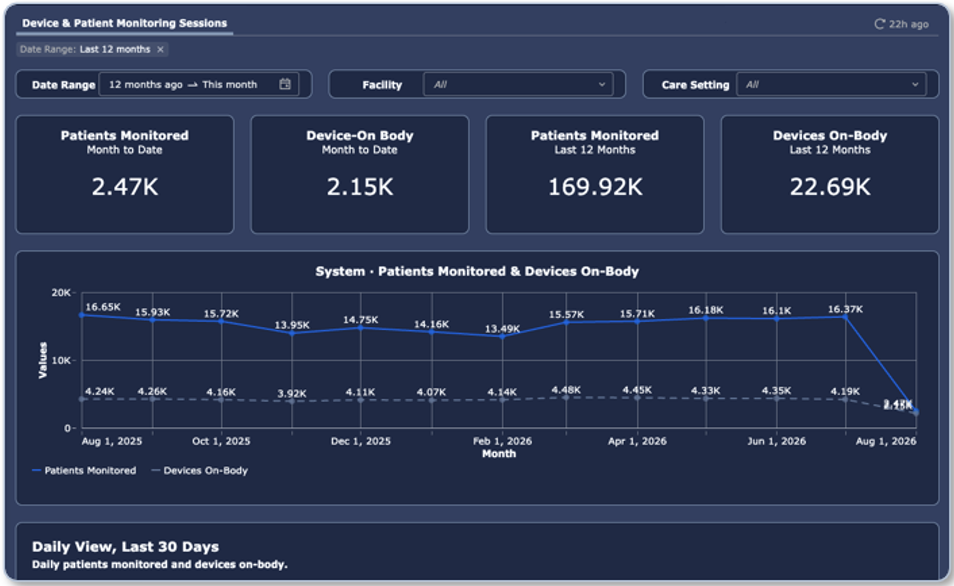Open the calendar icon in Date Range
Screen dimensions: 954x586
(x=285, y=84)
